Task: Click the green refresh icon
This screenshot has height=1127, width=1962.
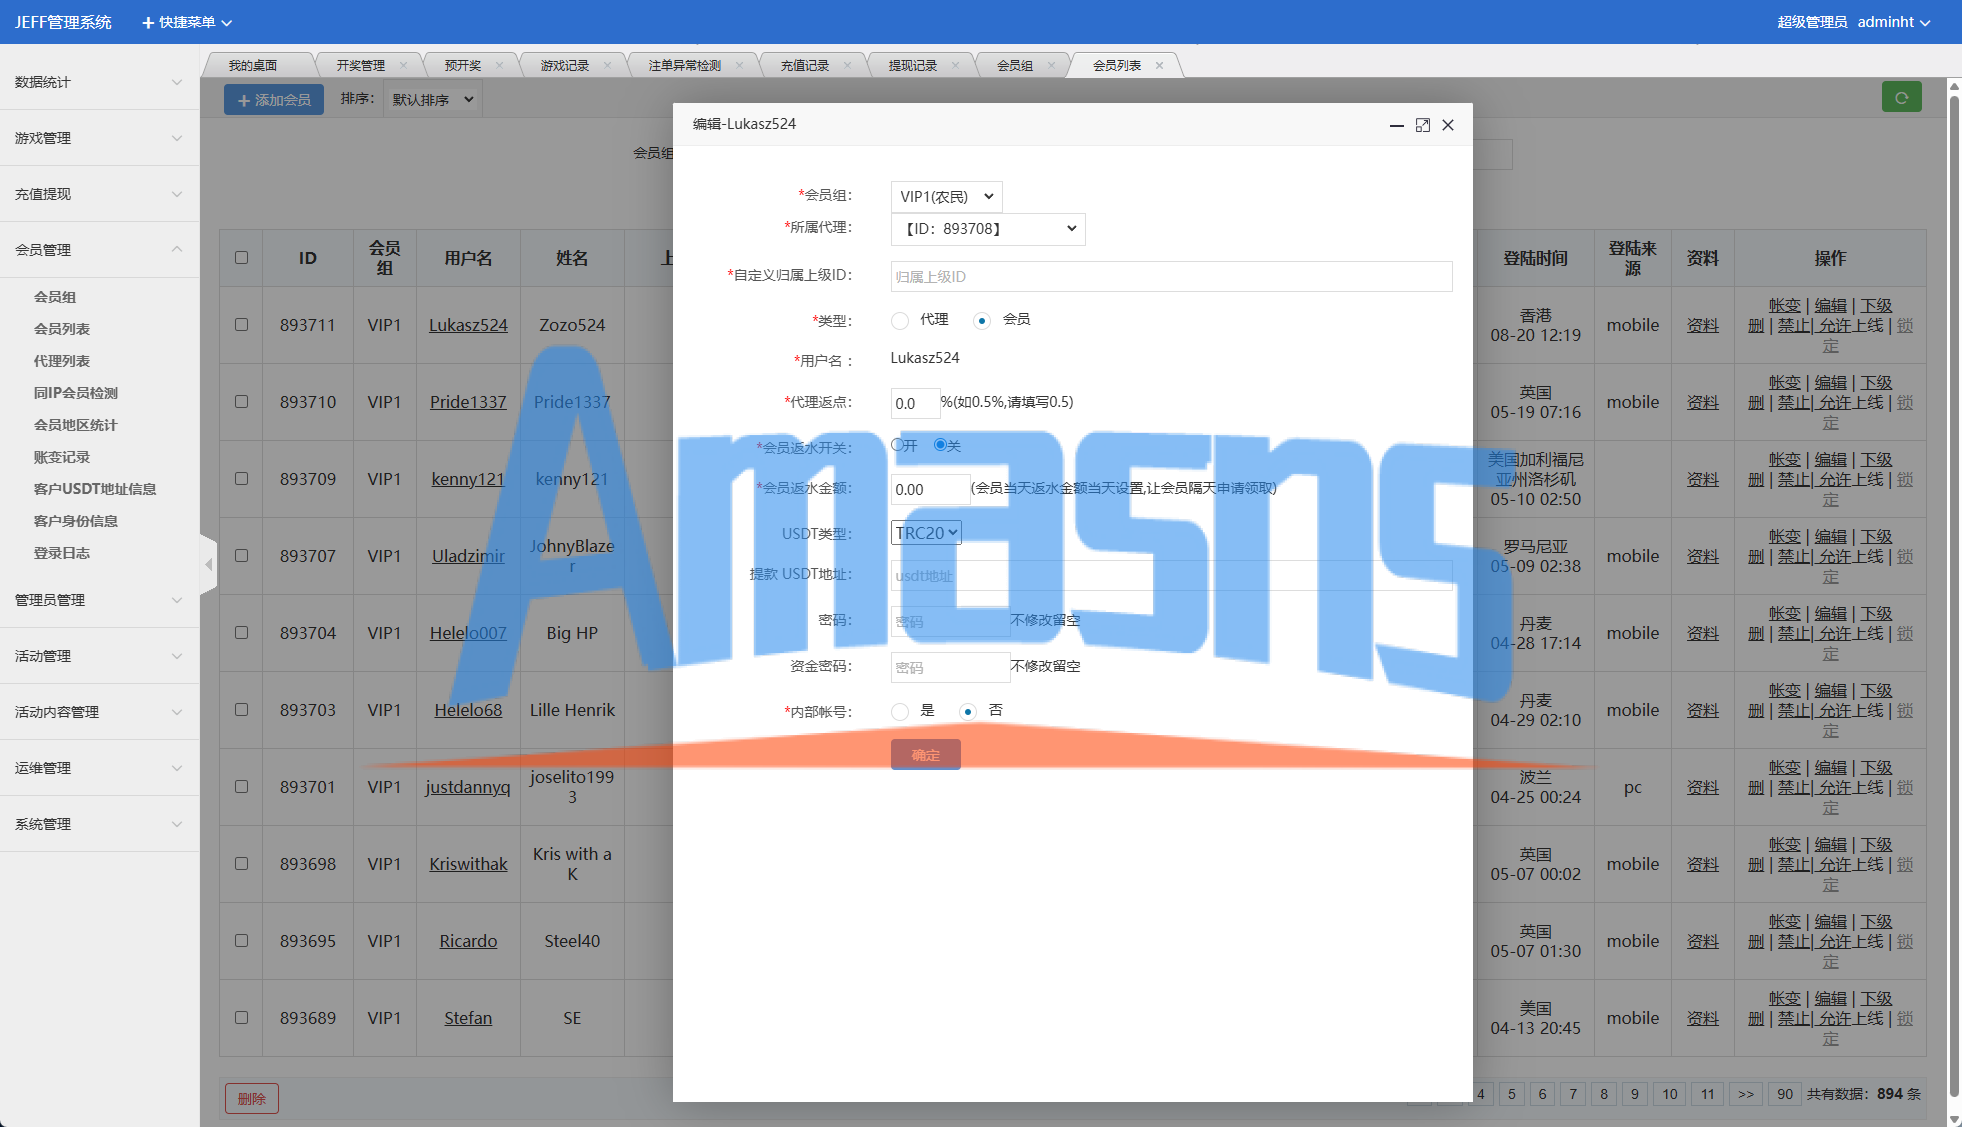Action: tap(1901, 98)
